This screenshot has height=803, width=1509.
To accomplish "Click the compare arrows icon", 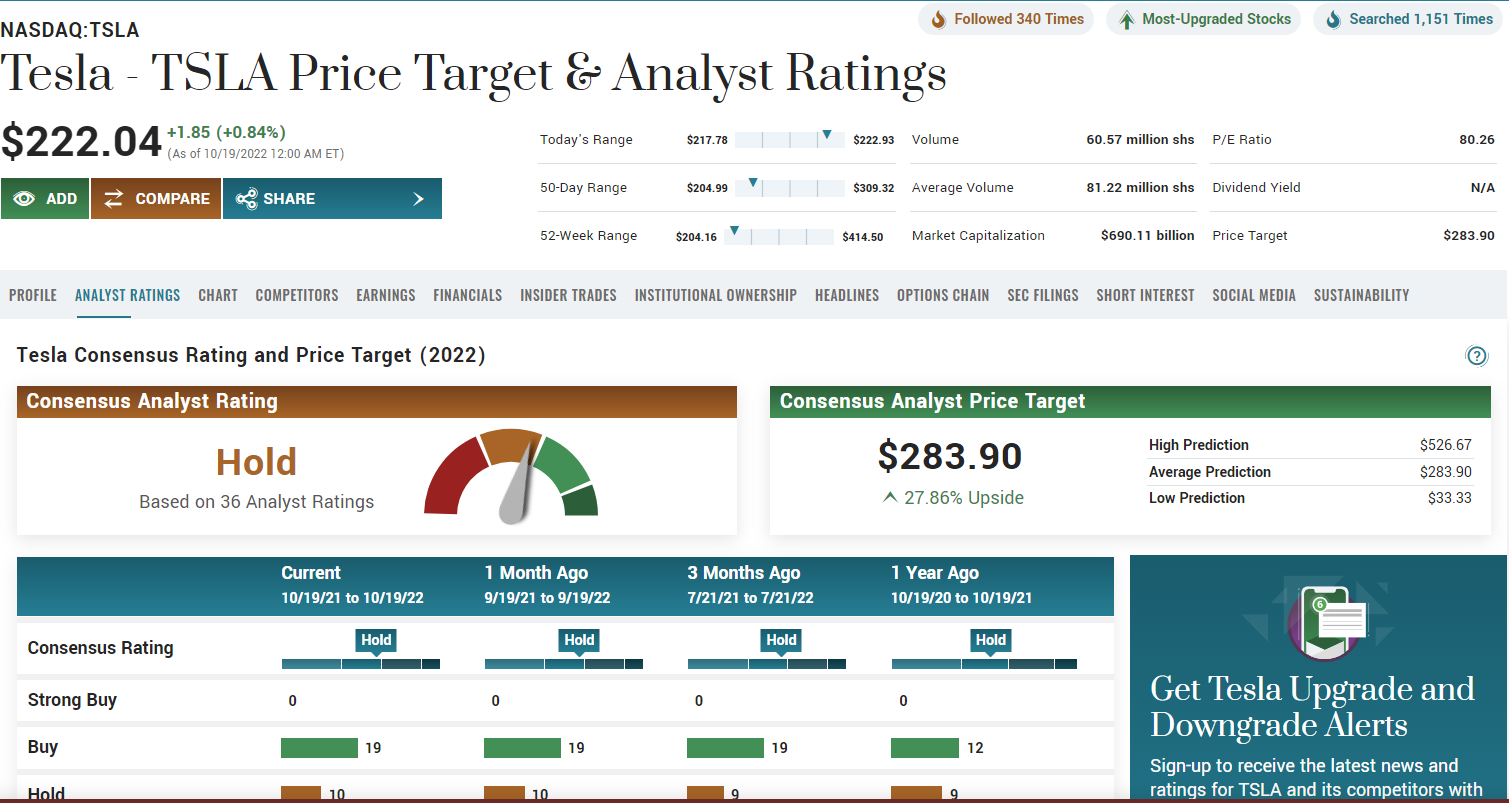I will (x=114, y=199).
